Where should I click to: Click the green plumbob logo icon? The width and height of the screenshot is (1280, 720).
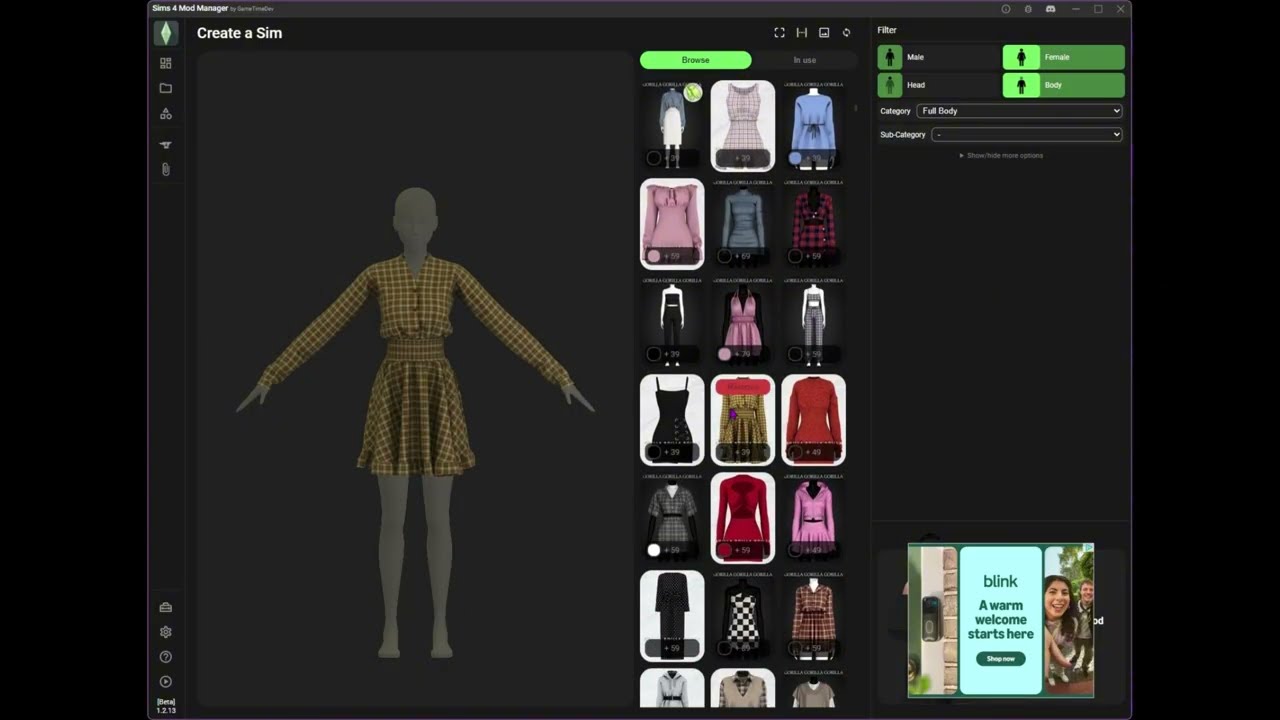point(165,33)
